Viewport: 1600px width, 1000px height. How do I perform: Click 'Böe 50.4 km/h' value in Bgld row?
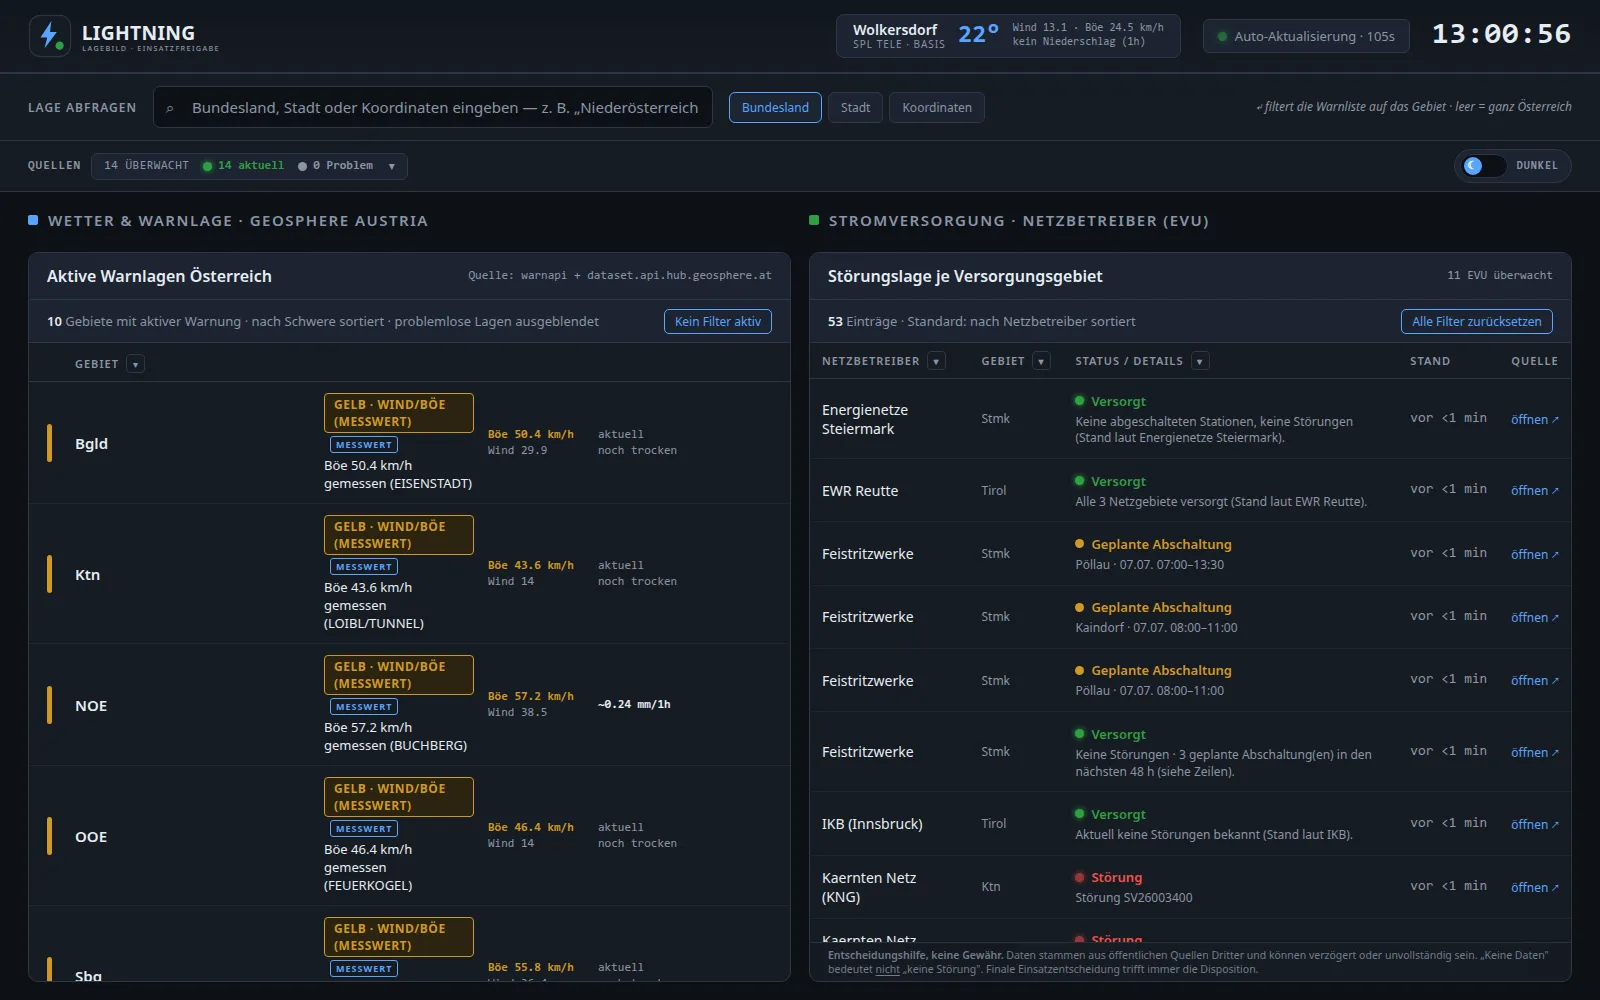click(531, 434)
